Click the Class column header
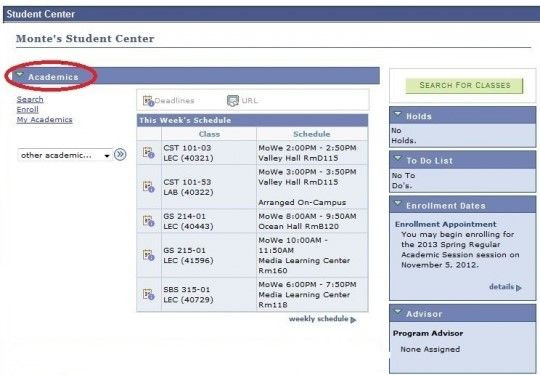 (209, 134)
